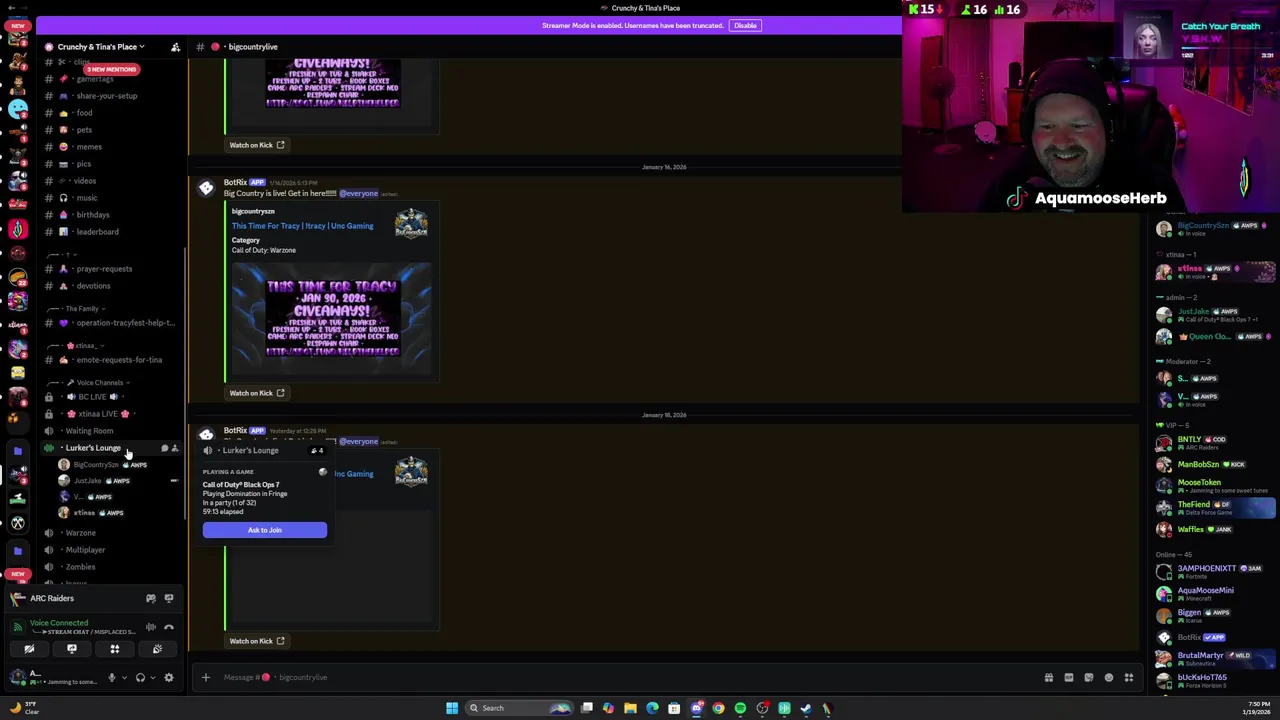Turn on camera in voice panel
The height and width of the screenshot is (720, 1280).
[x=29, y=649]
